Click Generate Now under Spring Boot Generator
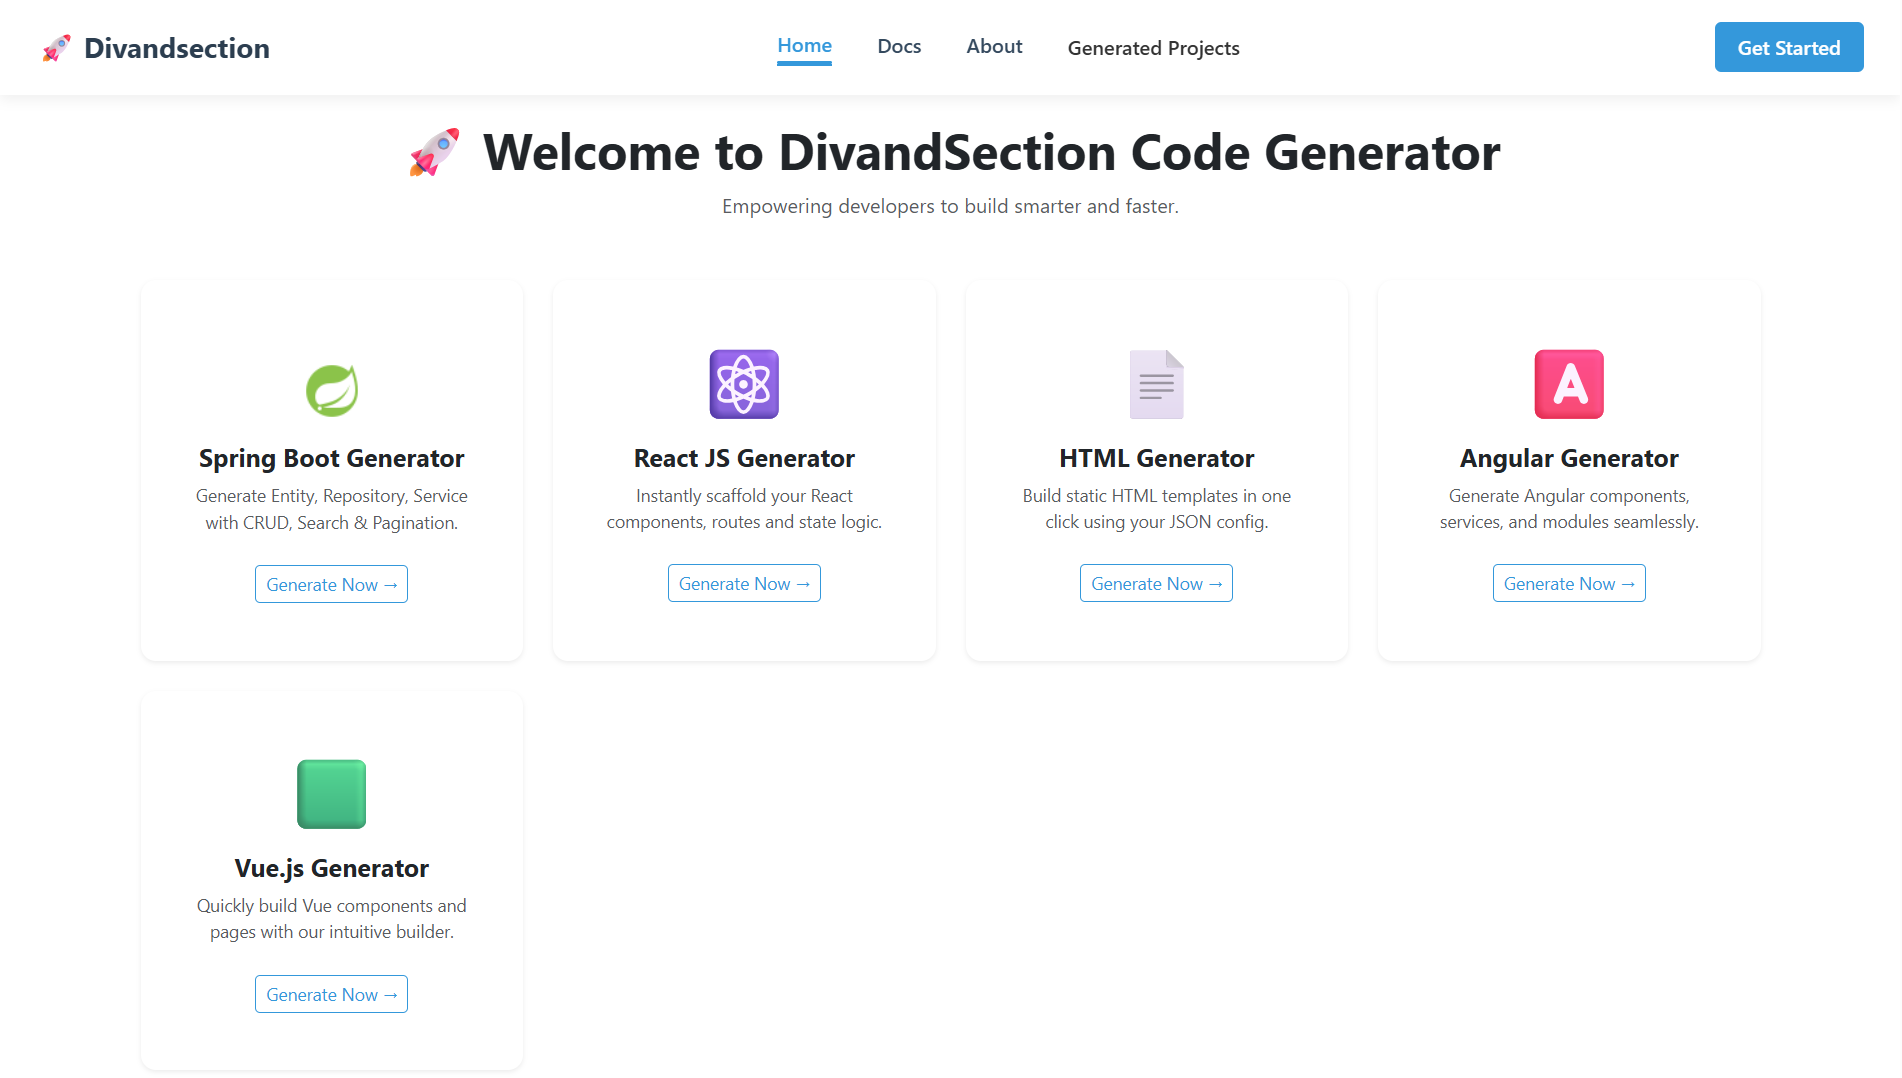 coord(331,585)
